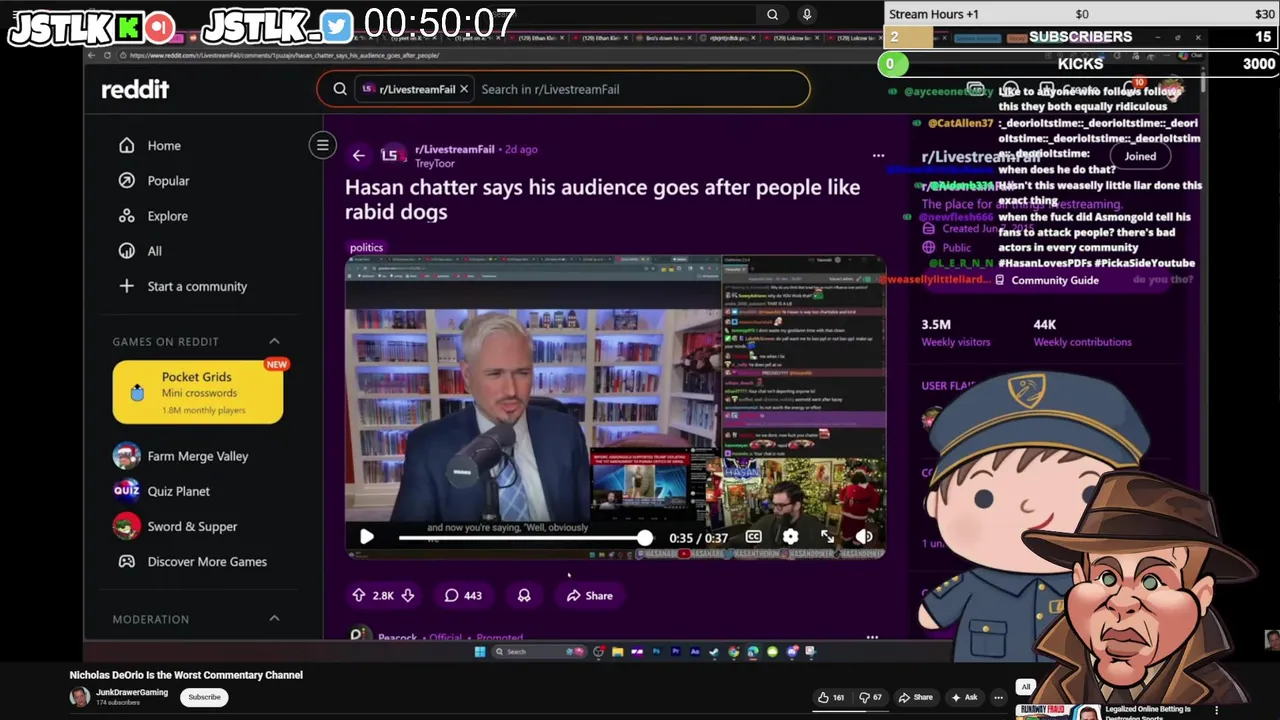Click the Joined button in community panel
Viewport: 1280px width, 720px height.
(x=1140, y=156)
